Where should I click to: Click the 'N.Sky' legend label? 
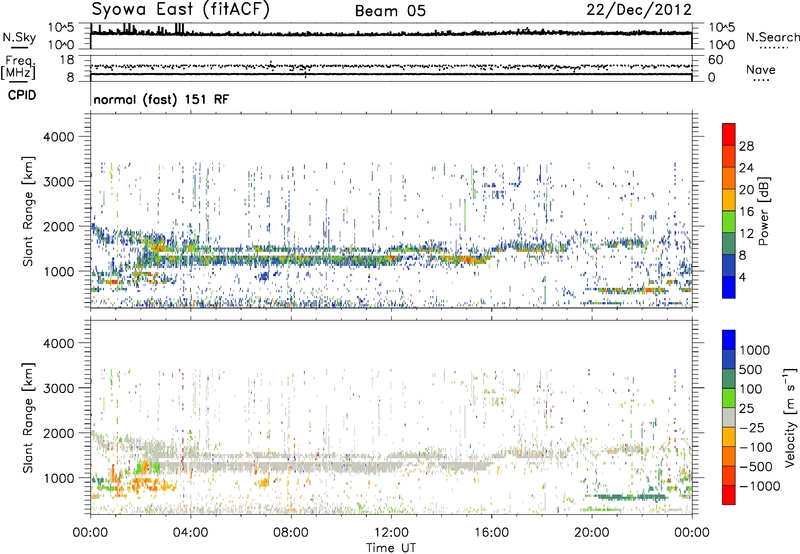tap(19, 37)
